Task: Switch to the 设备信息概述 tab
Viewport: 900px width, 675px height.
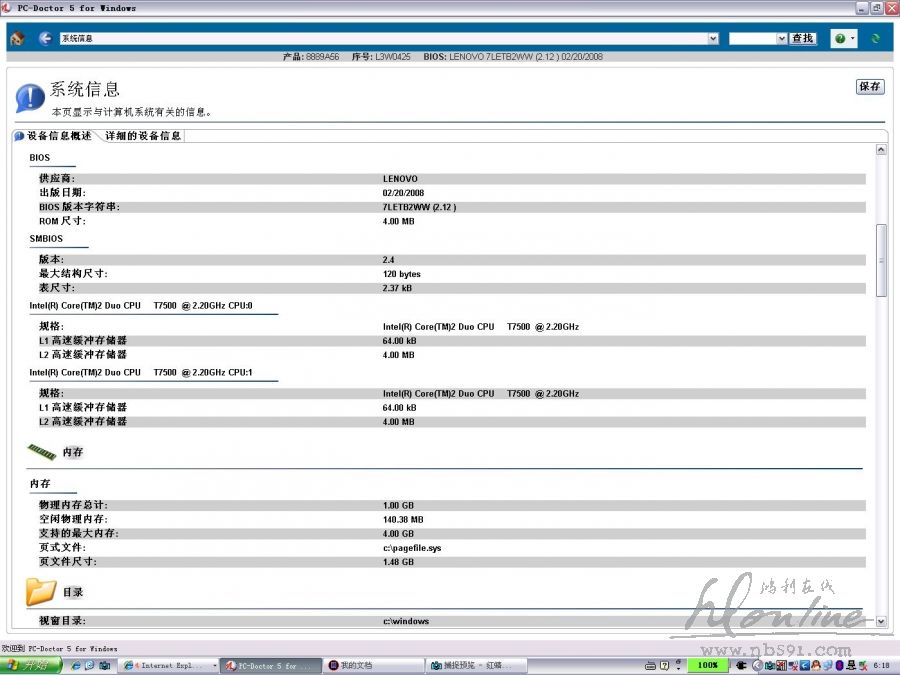Action: click(x=54, y=136)
